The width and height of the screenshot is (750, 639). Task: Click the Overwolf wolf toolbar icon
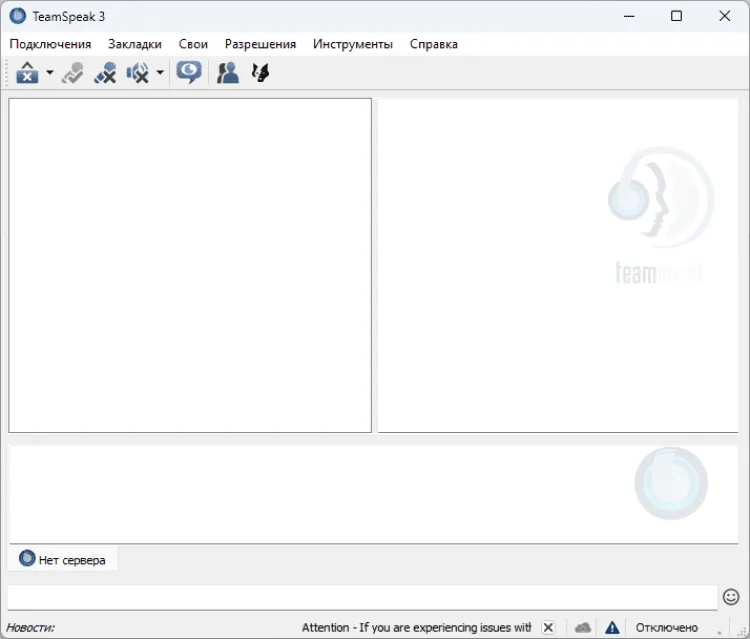coord(261,73)
